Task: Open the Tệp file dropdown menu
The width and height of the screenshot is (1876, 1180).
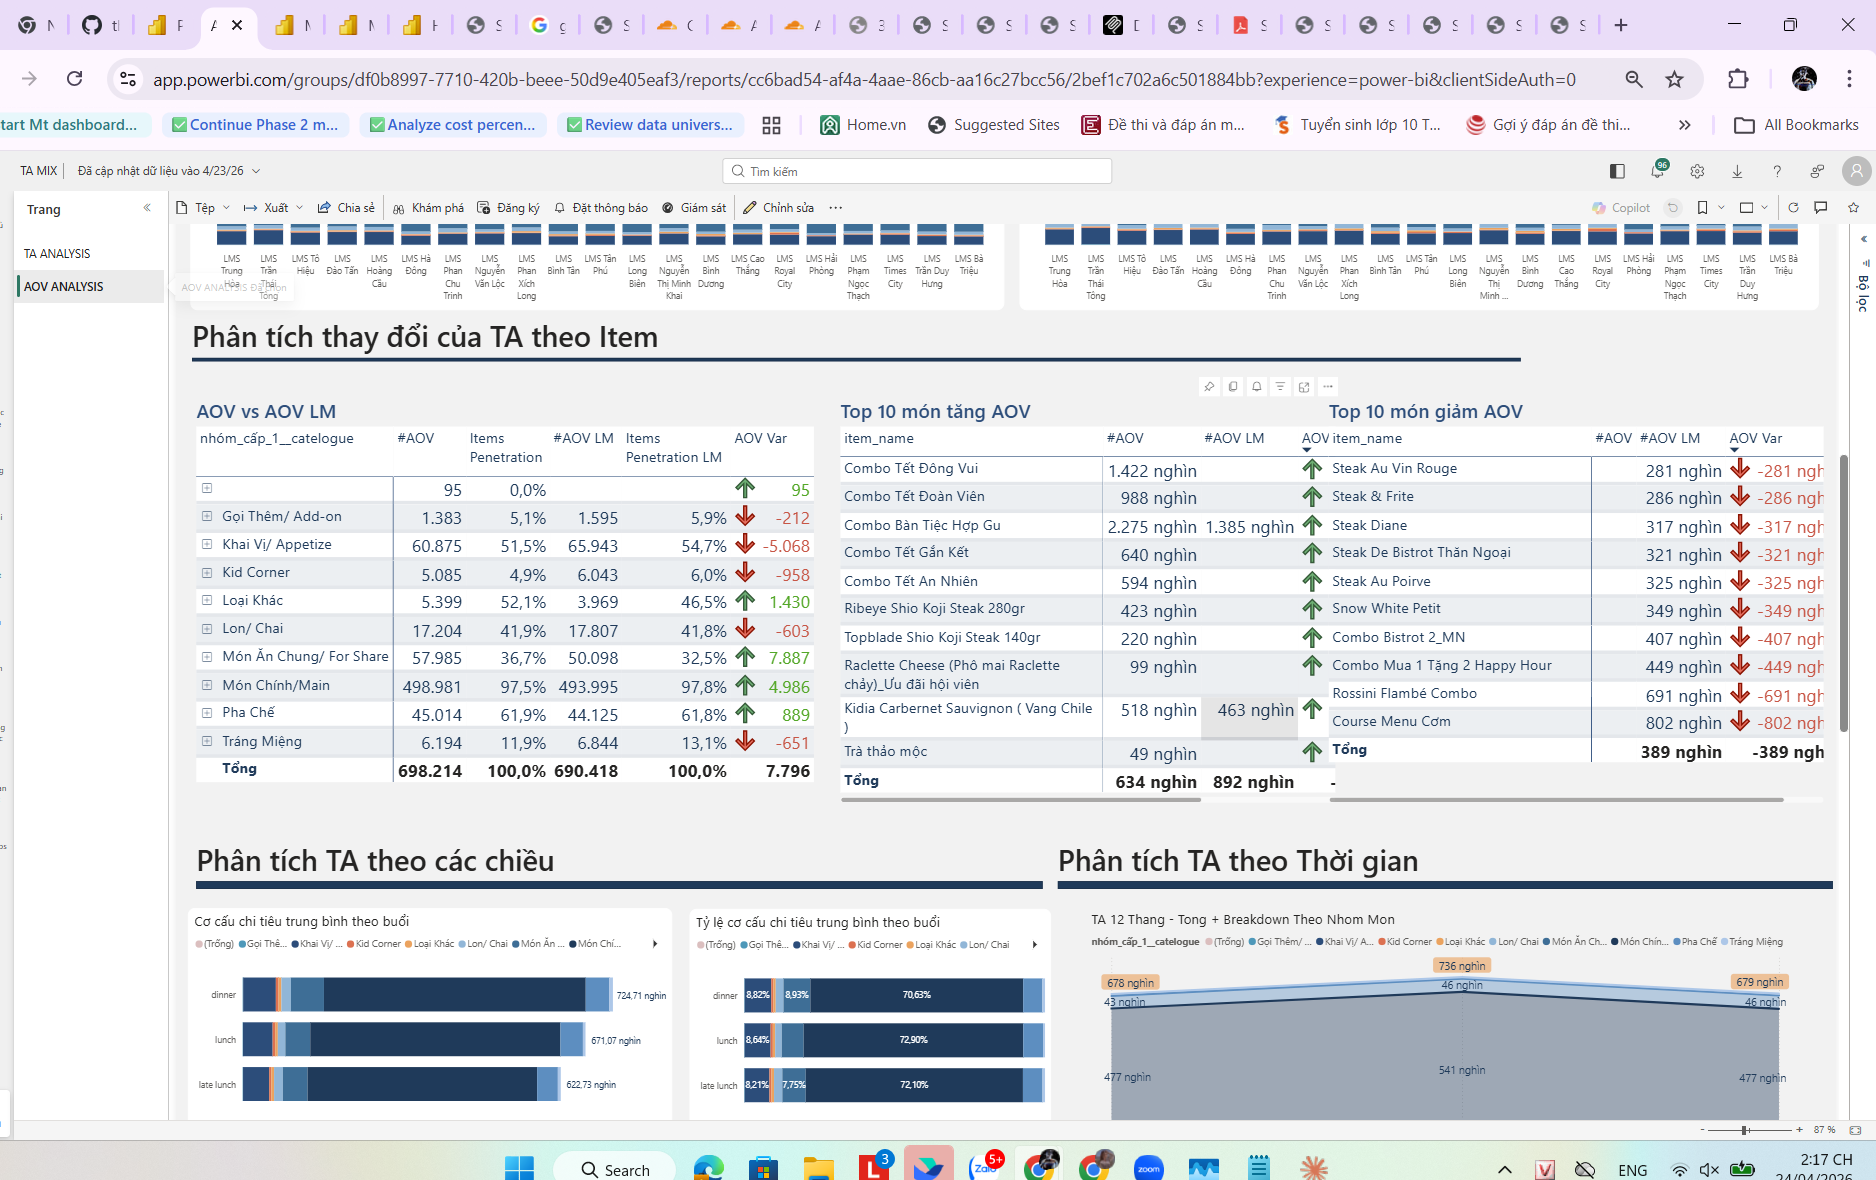Action: click(x=203, y=208)
